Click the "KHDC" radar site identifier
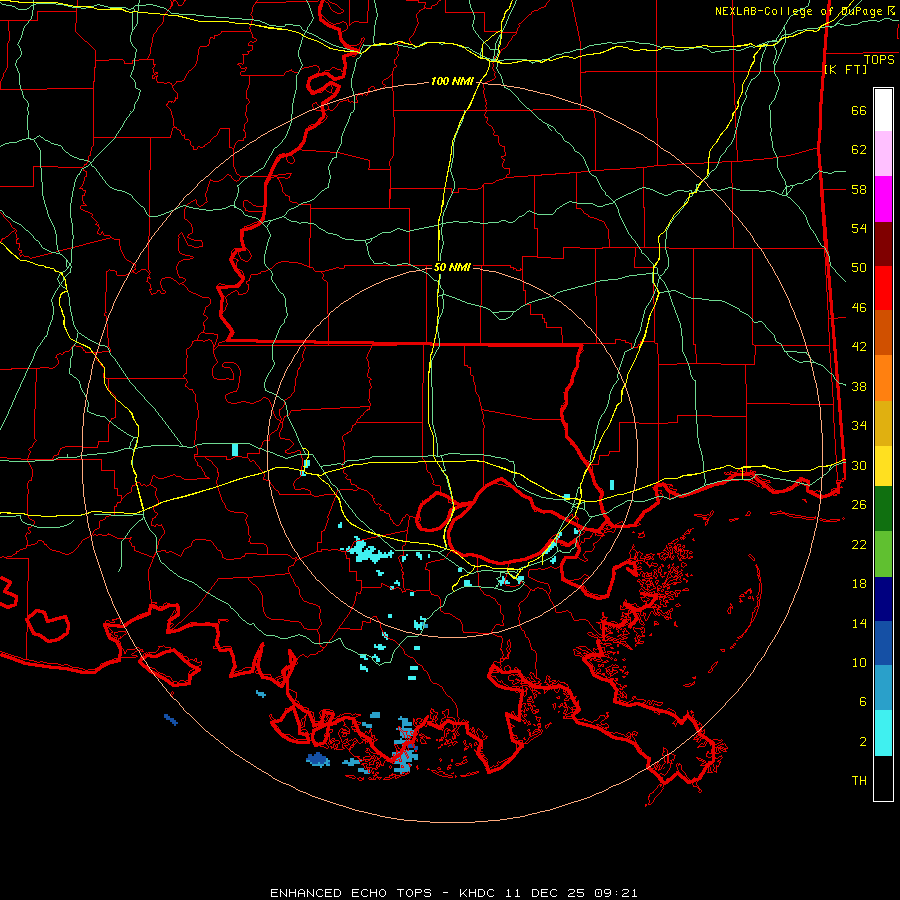 pos(479,893)
